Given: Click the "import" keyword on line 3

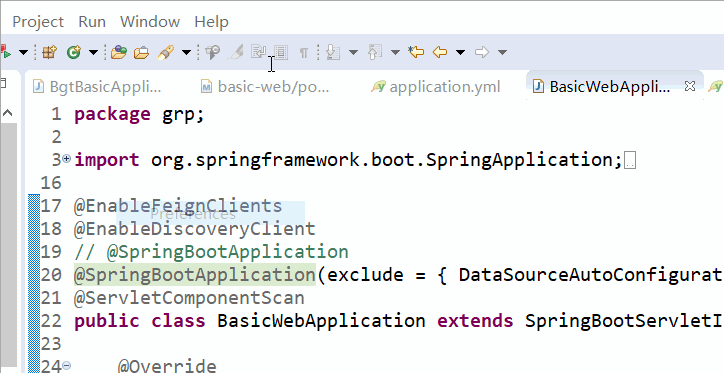Looking at the screenshot, I should (x=107, y=160).
